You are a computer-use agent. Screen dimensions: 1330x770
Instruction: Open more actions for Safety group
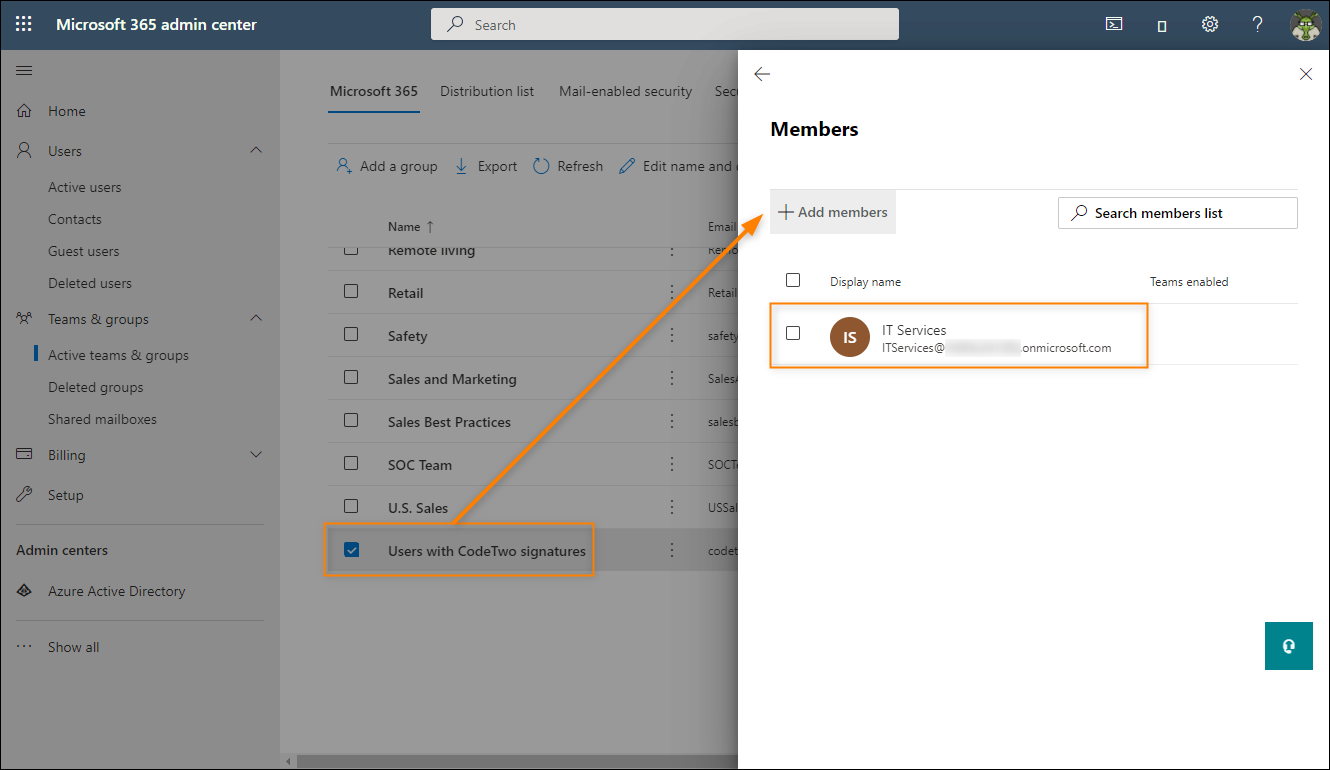coord(672,336)
